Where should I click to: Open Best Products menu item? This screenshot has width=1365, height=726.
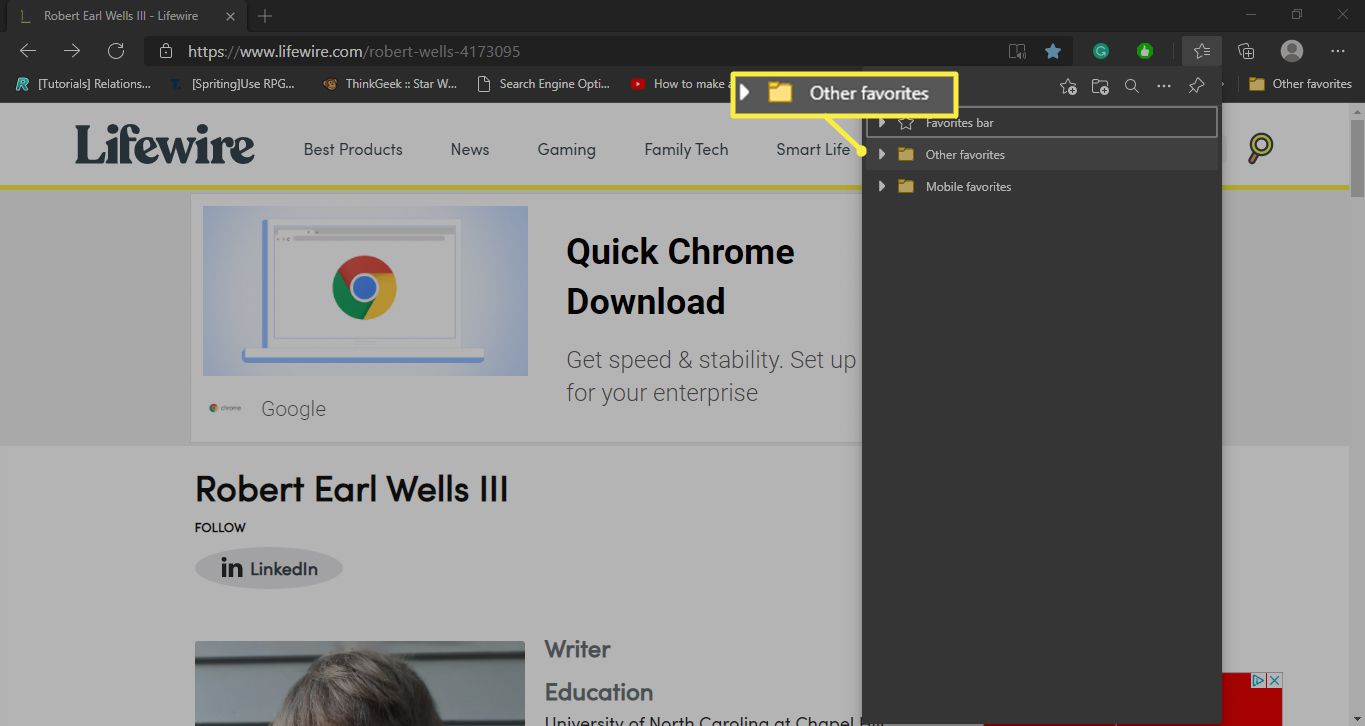click(353, 149)
